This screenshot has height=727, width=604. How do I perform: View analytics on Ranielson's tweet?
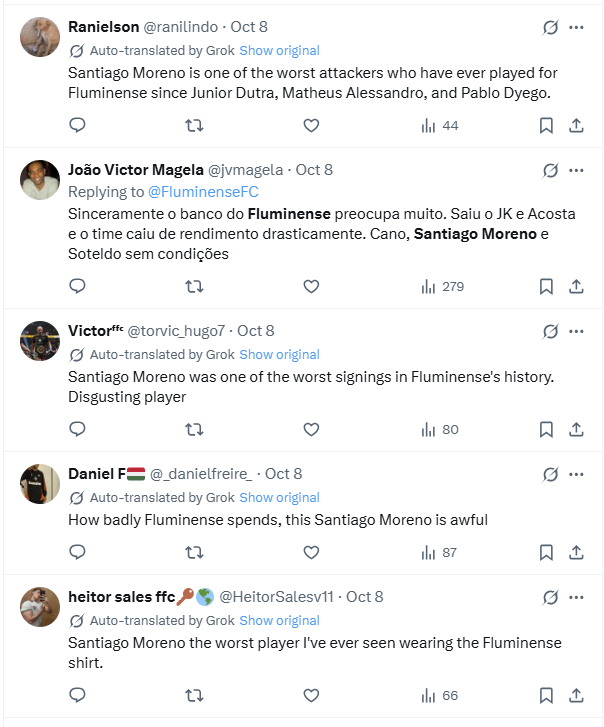pos(440,125)
